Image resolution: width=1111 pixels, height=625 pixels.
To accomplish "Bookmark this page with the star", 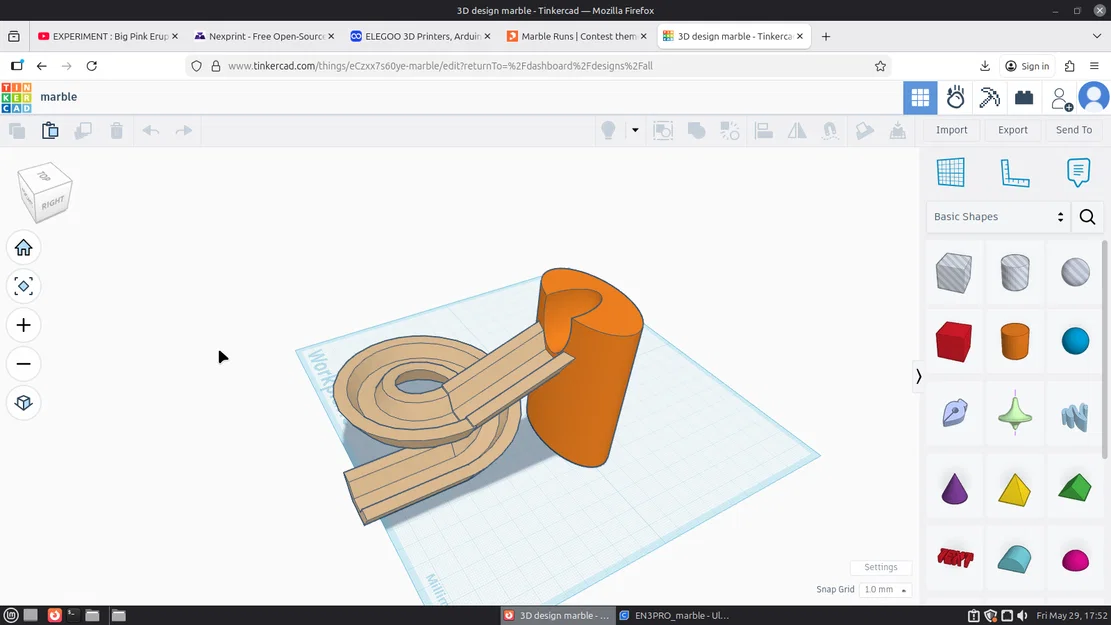I will [x=880, y=66].
